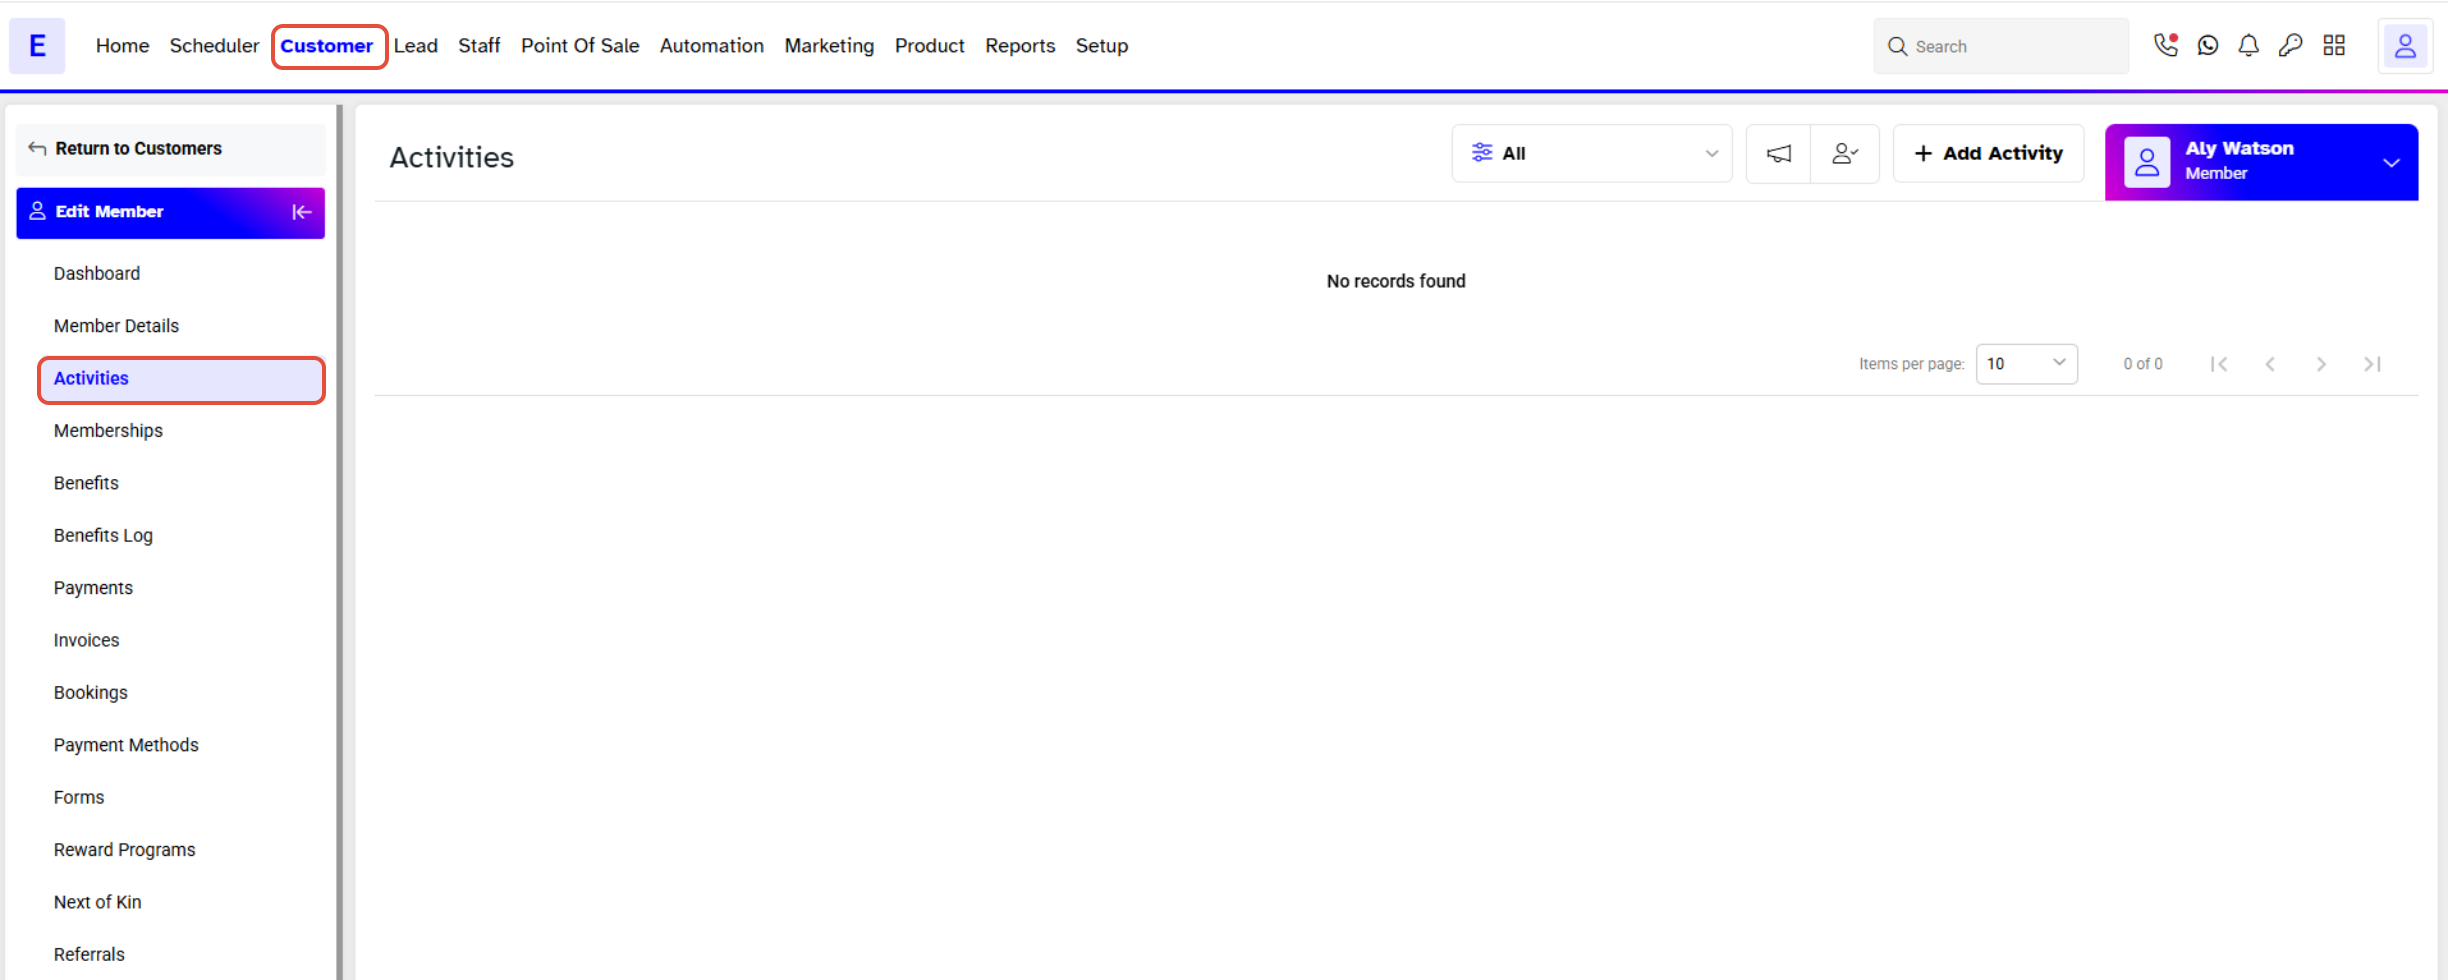This screenshot has width=2448, height=980.
Task: Click the E logo icon
Action: point(37,46)
